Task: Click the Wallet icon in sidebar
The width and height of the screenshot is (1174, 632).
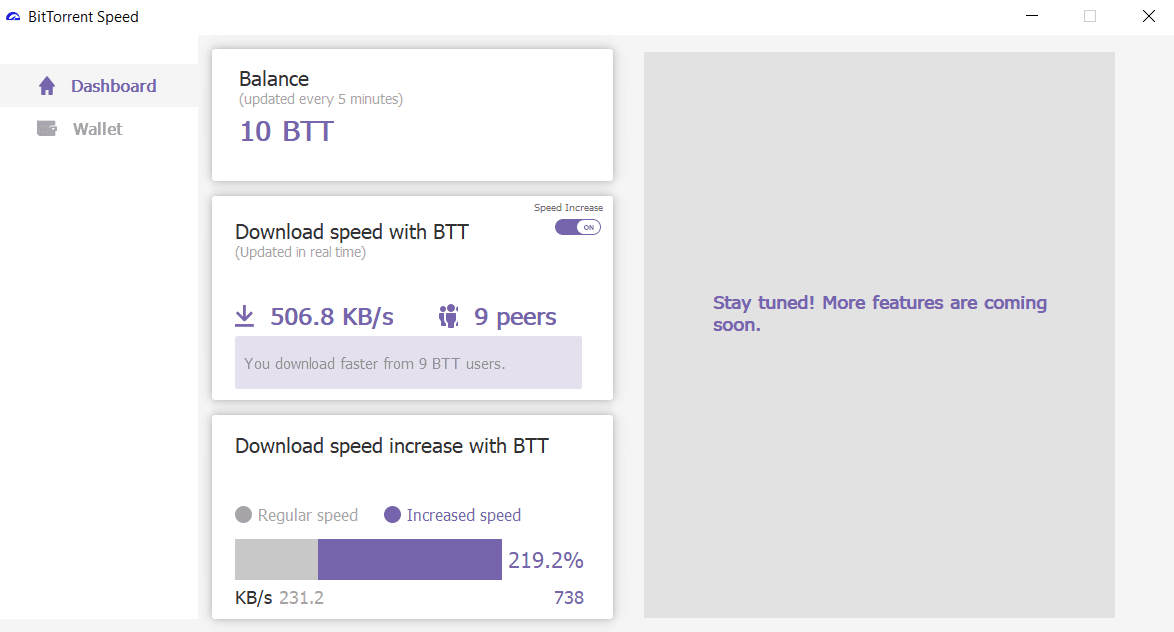Action: pos(47,129)
